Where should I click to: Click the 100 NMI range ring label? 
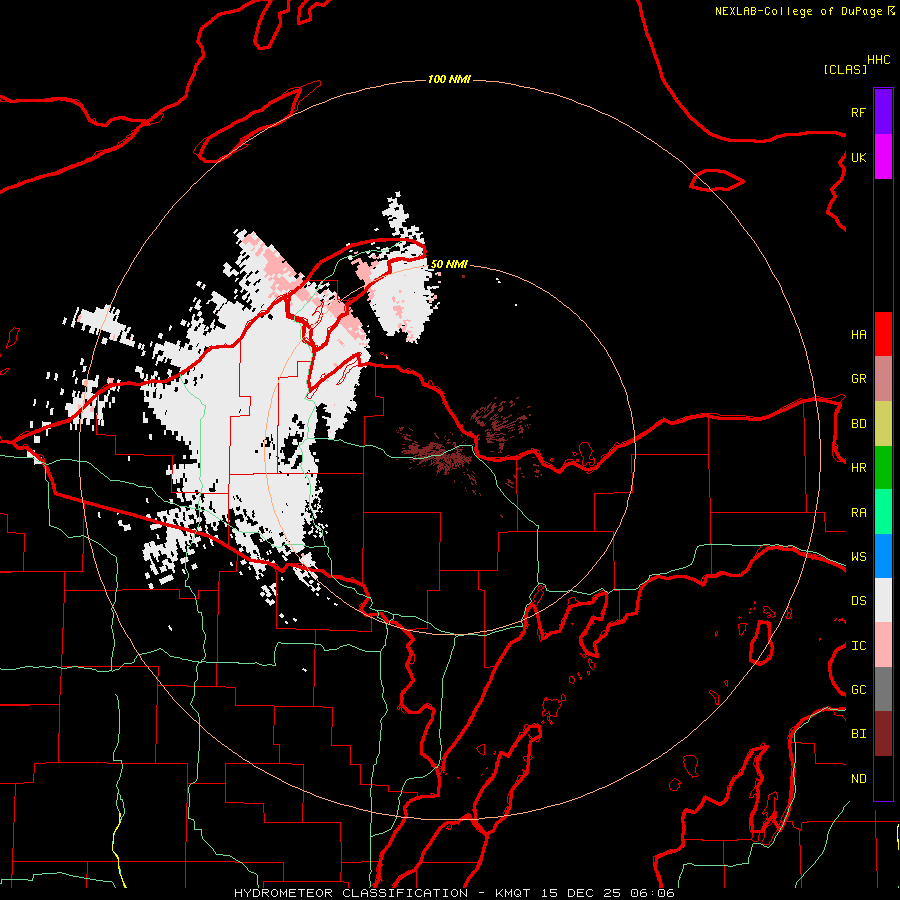click(449, 79)
